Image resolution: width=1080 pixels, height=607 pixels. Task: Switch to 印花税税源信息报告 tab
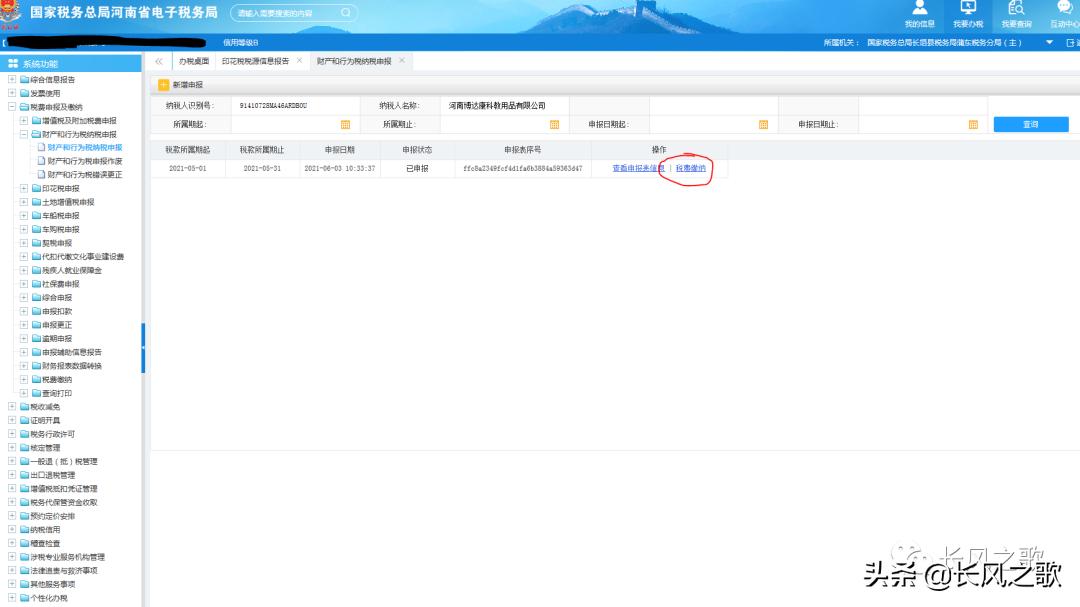pyautogui.click(x=254, y=62)
